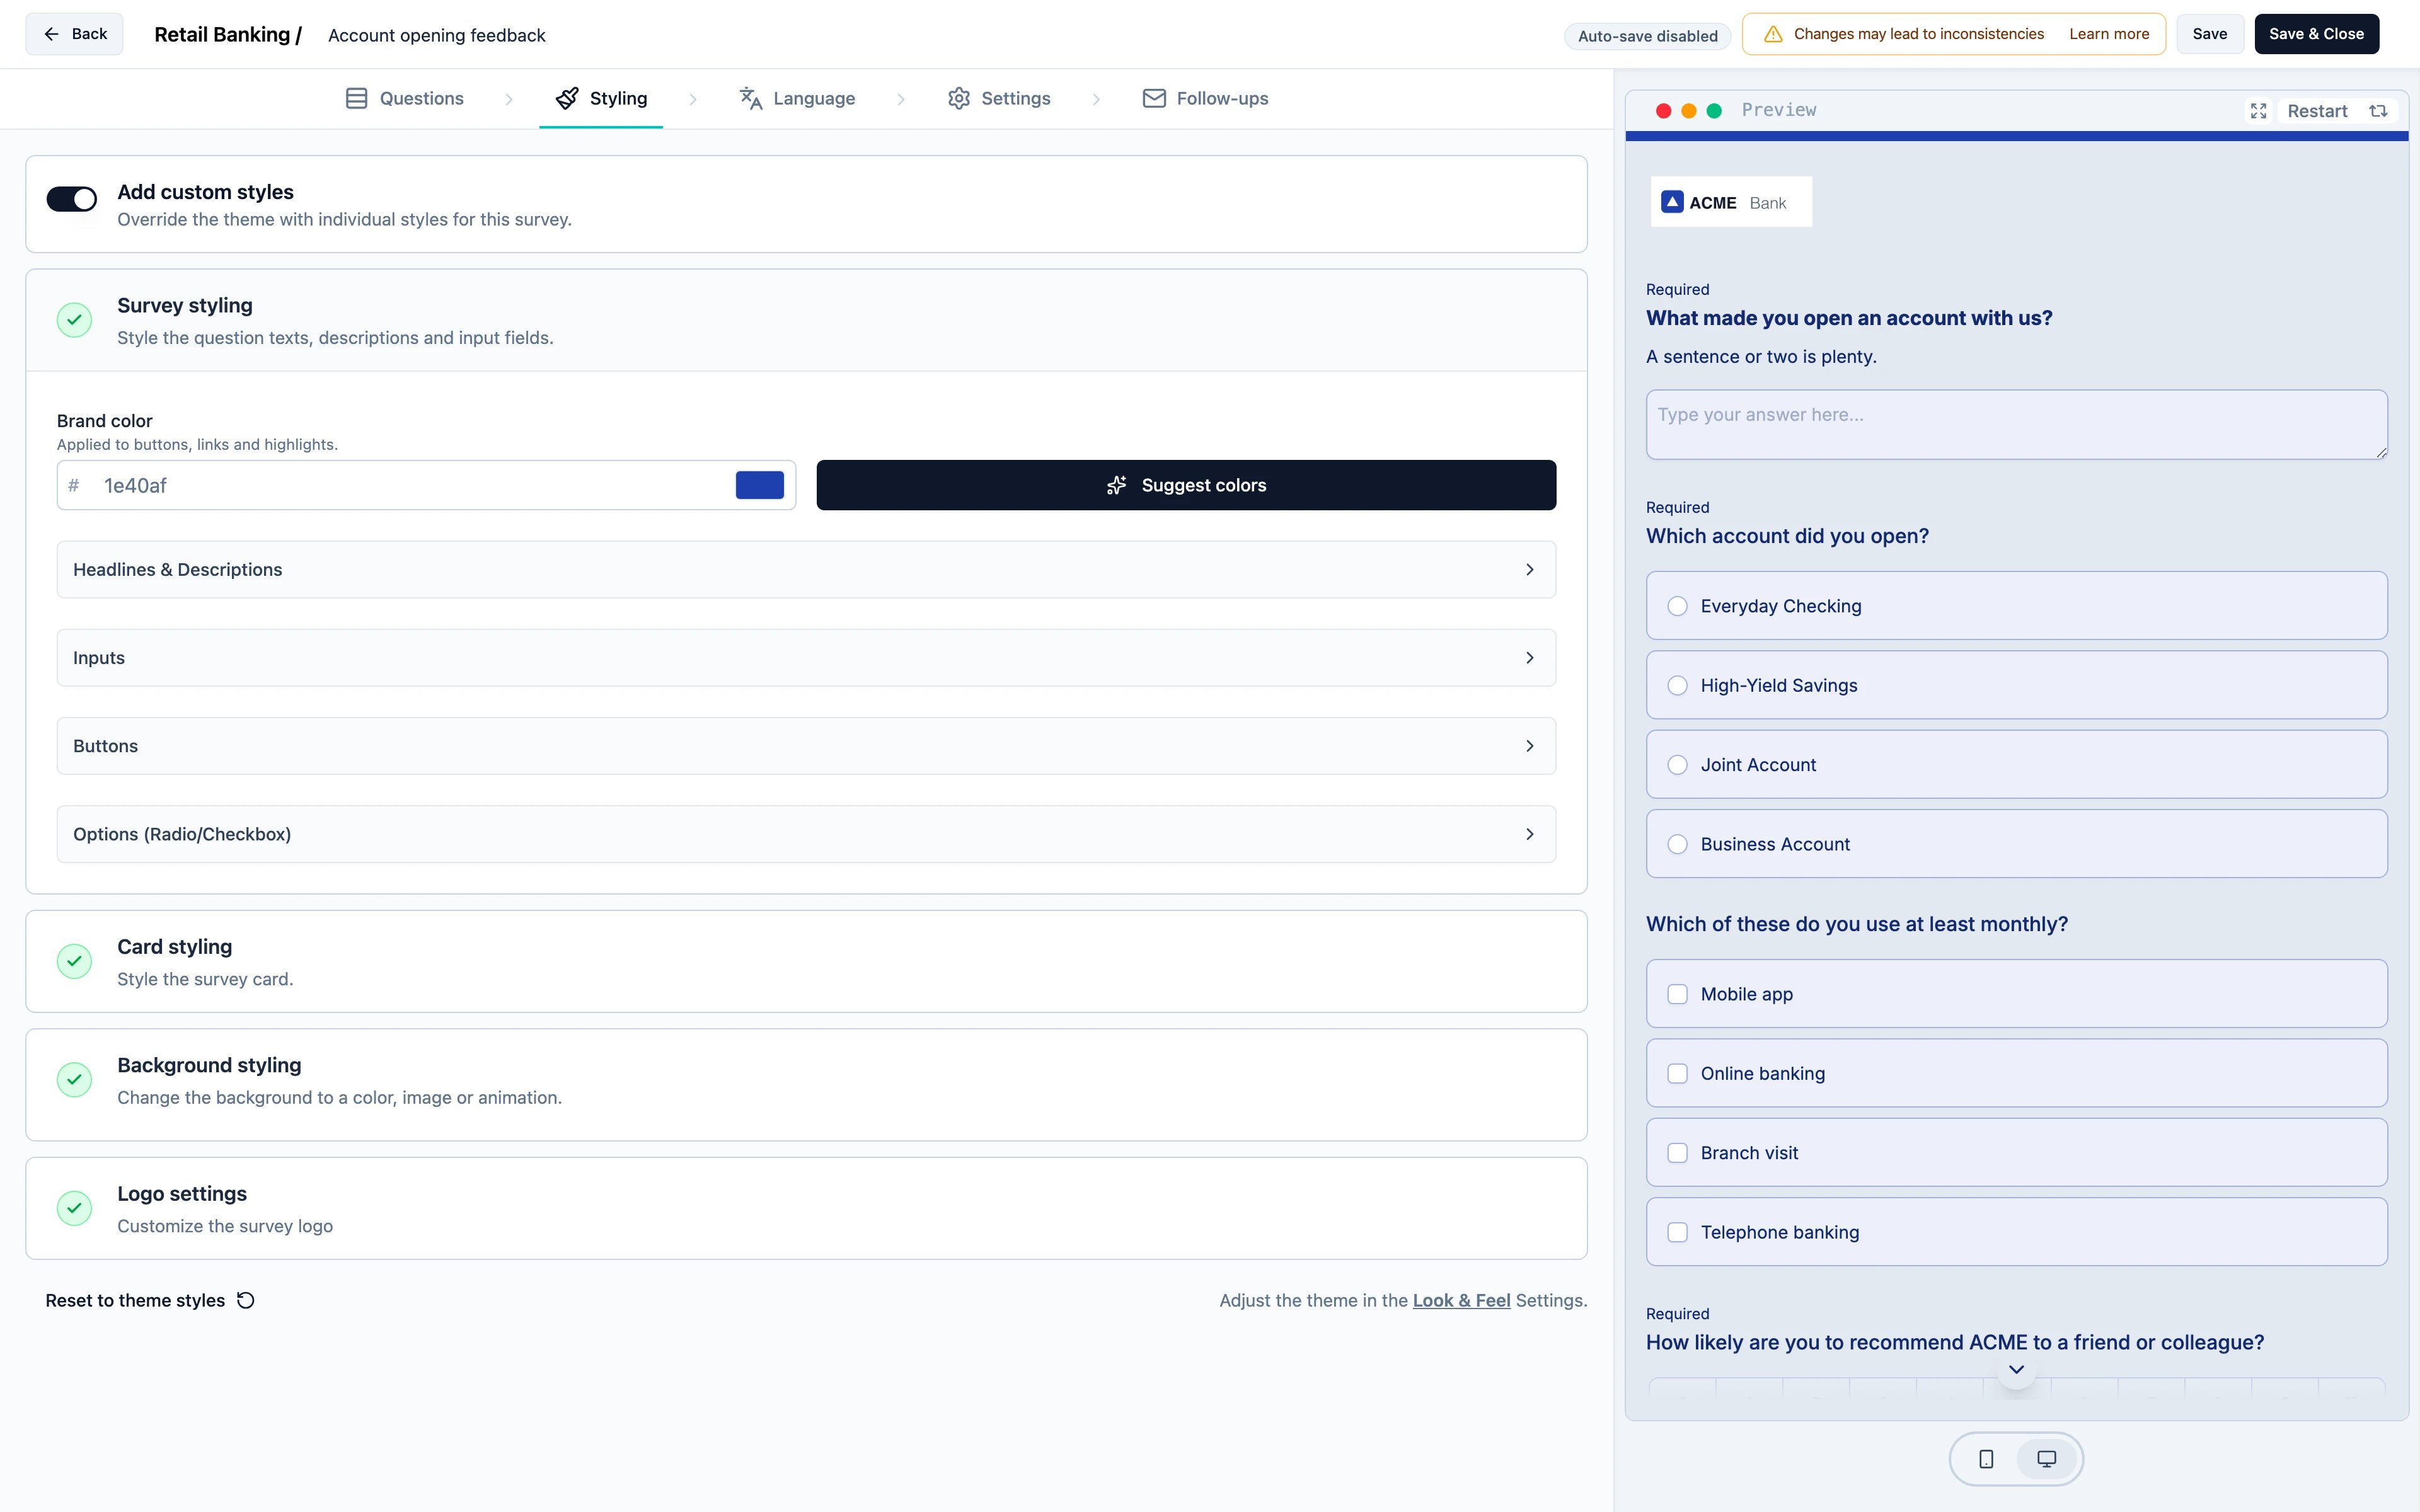The height and width of the screenshot is (1512, 2420).
Task: Click the green dot in preview header
Action: pos(1714,111)
